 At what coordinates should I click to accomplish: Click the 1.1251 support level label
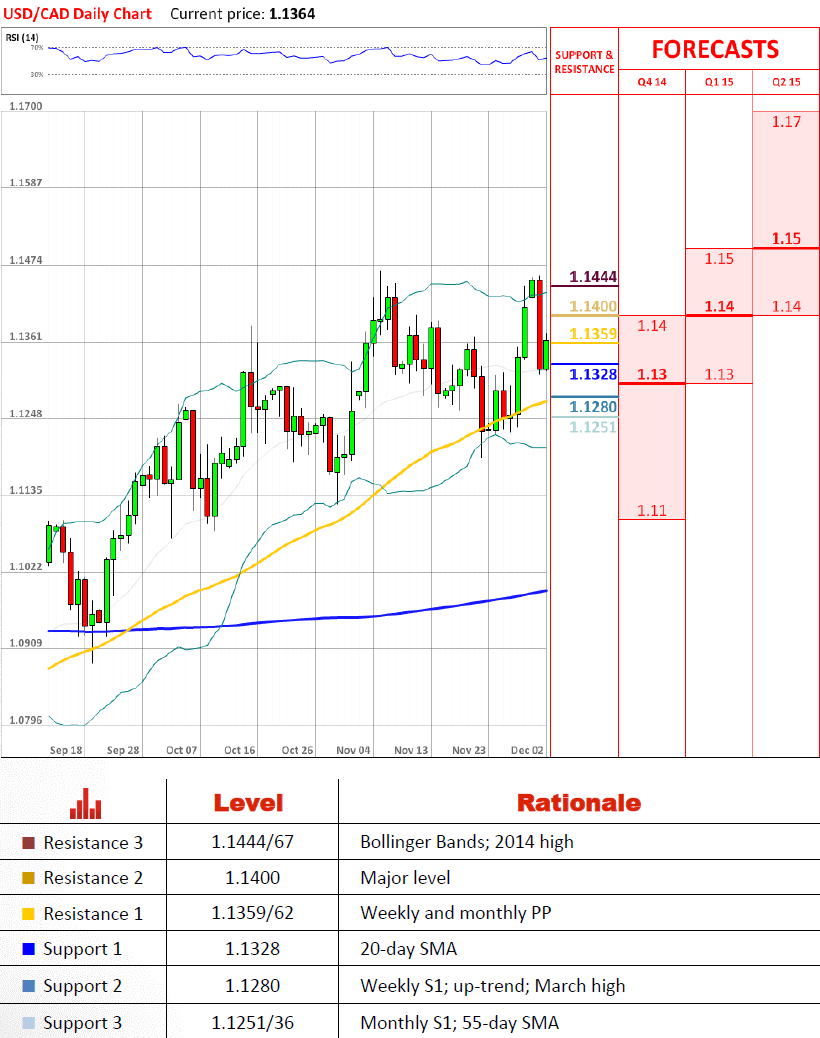(x=593, y=427)
